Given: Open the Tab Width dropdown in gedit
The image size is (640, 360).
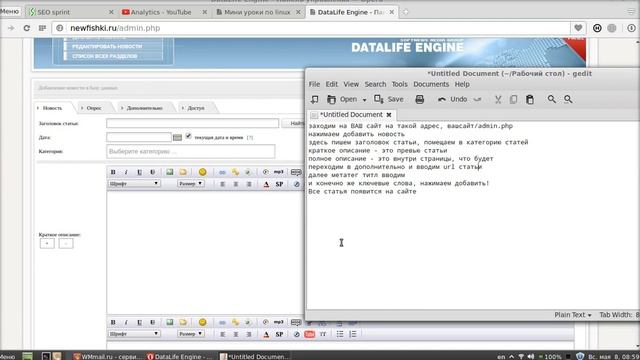Looking at the screenshot, I should pos(619,315).
